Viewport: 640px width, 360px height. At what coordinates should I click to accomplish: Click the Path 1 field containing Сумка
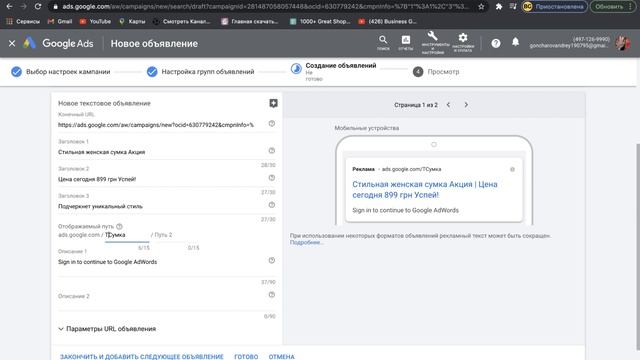[x=127, y=235]
